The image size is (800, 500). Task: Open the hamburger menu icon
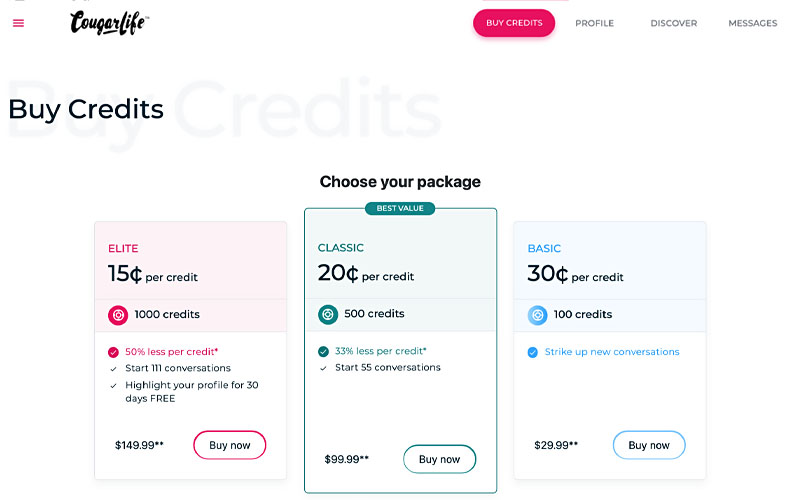click(x=18, y=23)
